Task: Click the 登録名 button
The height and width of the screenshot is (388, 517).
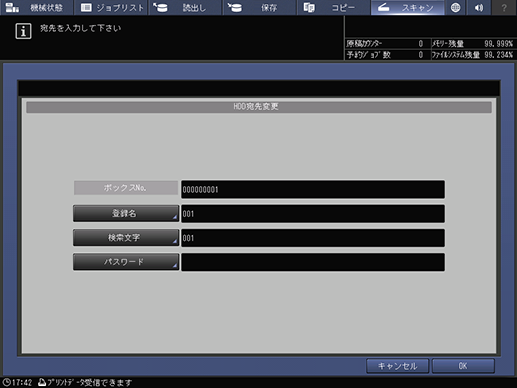Action: 126,213
